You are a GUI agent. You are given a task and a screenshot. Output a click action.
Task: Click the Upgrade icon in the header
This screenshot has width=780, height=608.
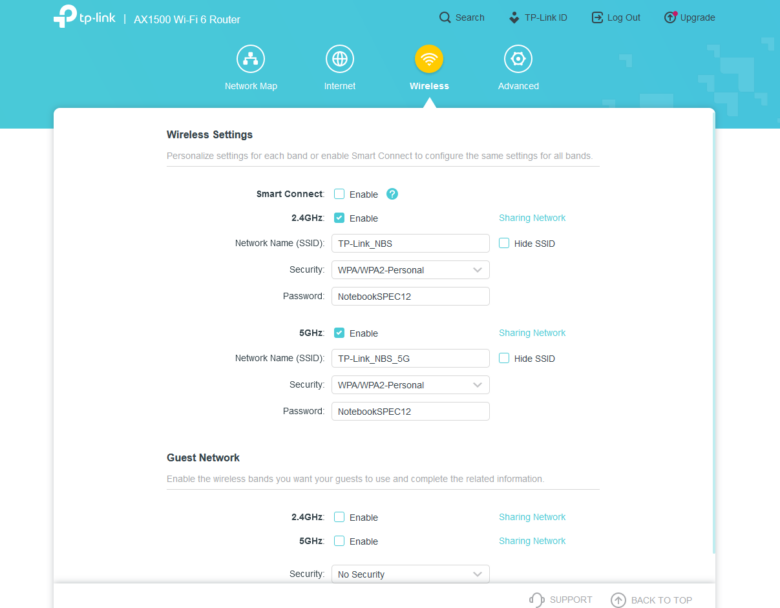[671, 18]
